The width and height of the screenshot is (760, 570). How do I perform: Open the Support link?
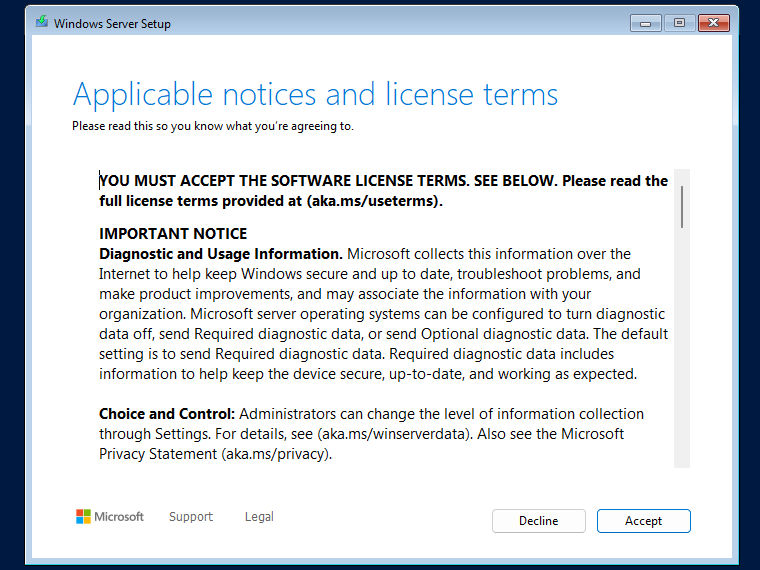coord(190,517)
